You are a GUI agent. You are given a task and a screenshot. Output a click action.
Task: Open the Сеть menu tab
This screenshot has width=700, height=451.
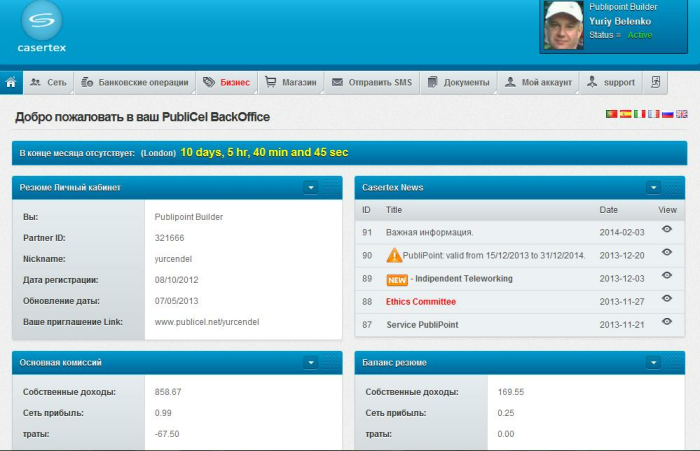(48, 83)
